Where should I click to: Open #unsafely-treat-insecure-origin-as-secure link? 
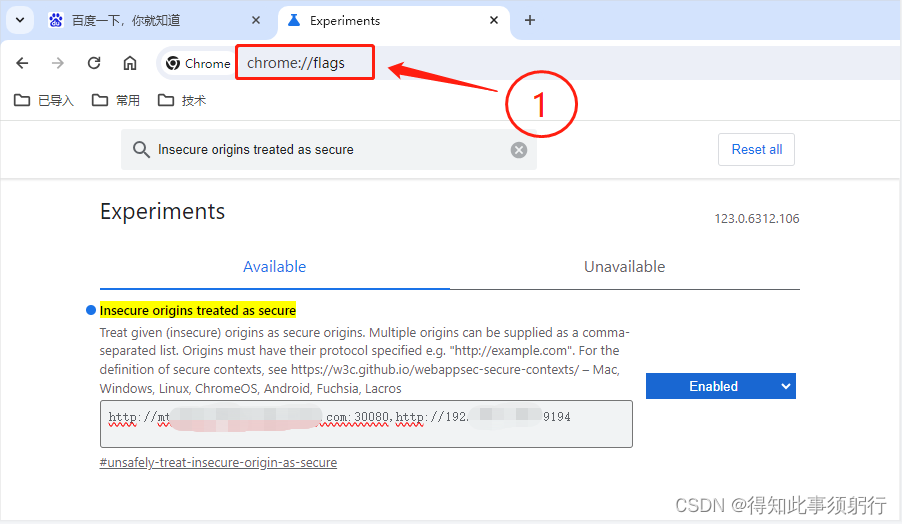[x=218, y=462]
